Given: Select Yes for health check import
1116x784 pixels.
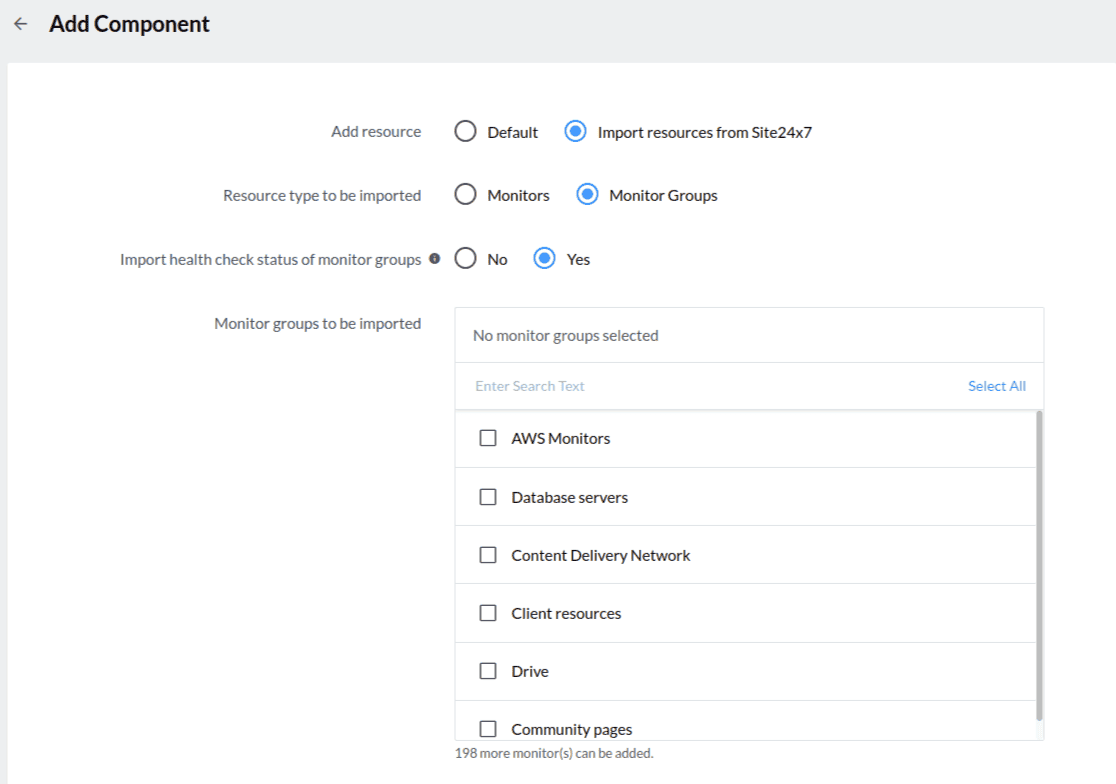Looking at the screenshot, I should pos(544,259).
